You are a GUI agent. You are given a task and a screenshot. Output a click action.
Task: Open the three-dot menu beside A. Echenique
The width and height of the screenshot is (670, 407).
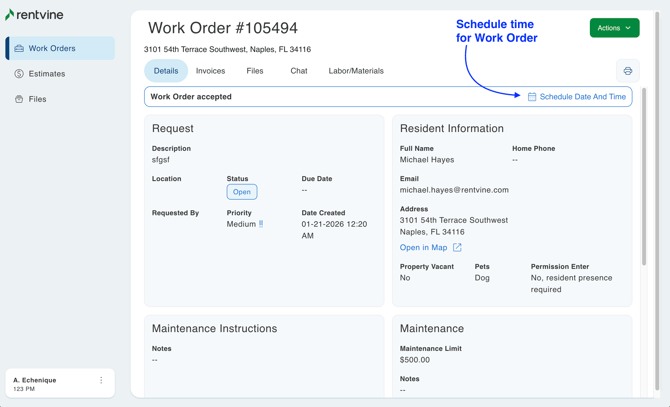click(x=101, y=381)
